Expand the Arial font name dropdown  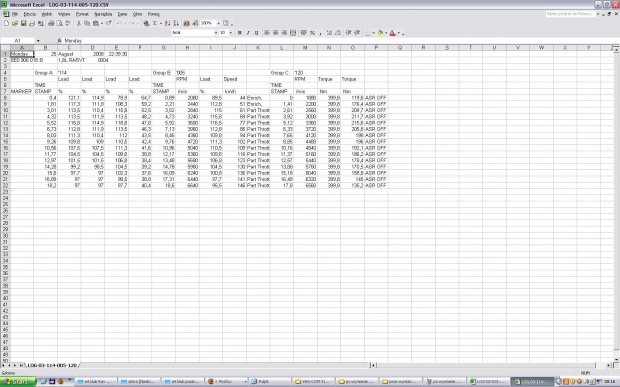pos(216,33)
